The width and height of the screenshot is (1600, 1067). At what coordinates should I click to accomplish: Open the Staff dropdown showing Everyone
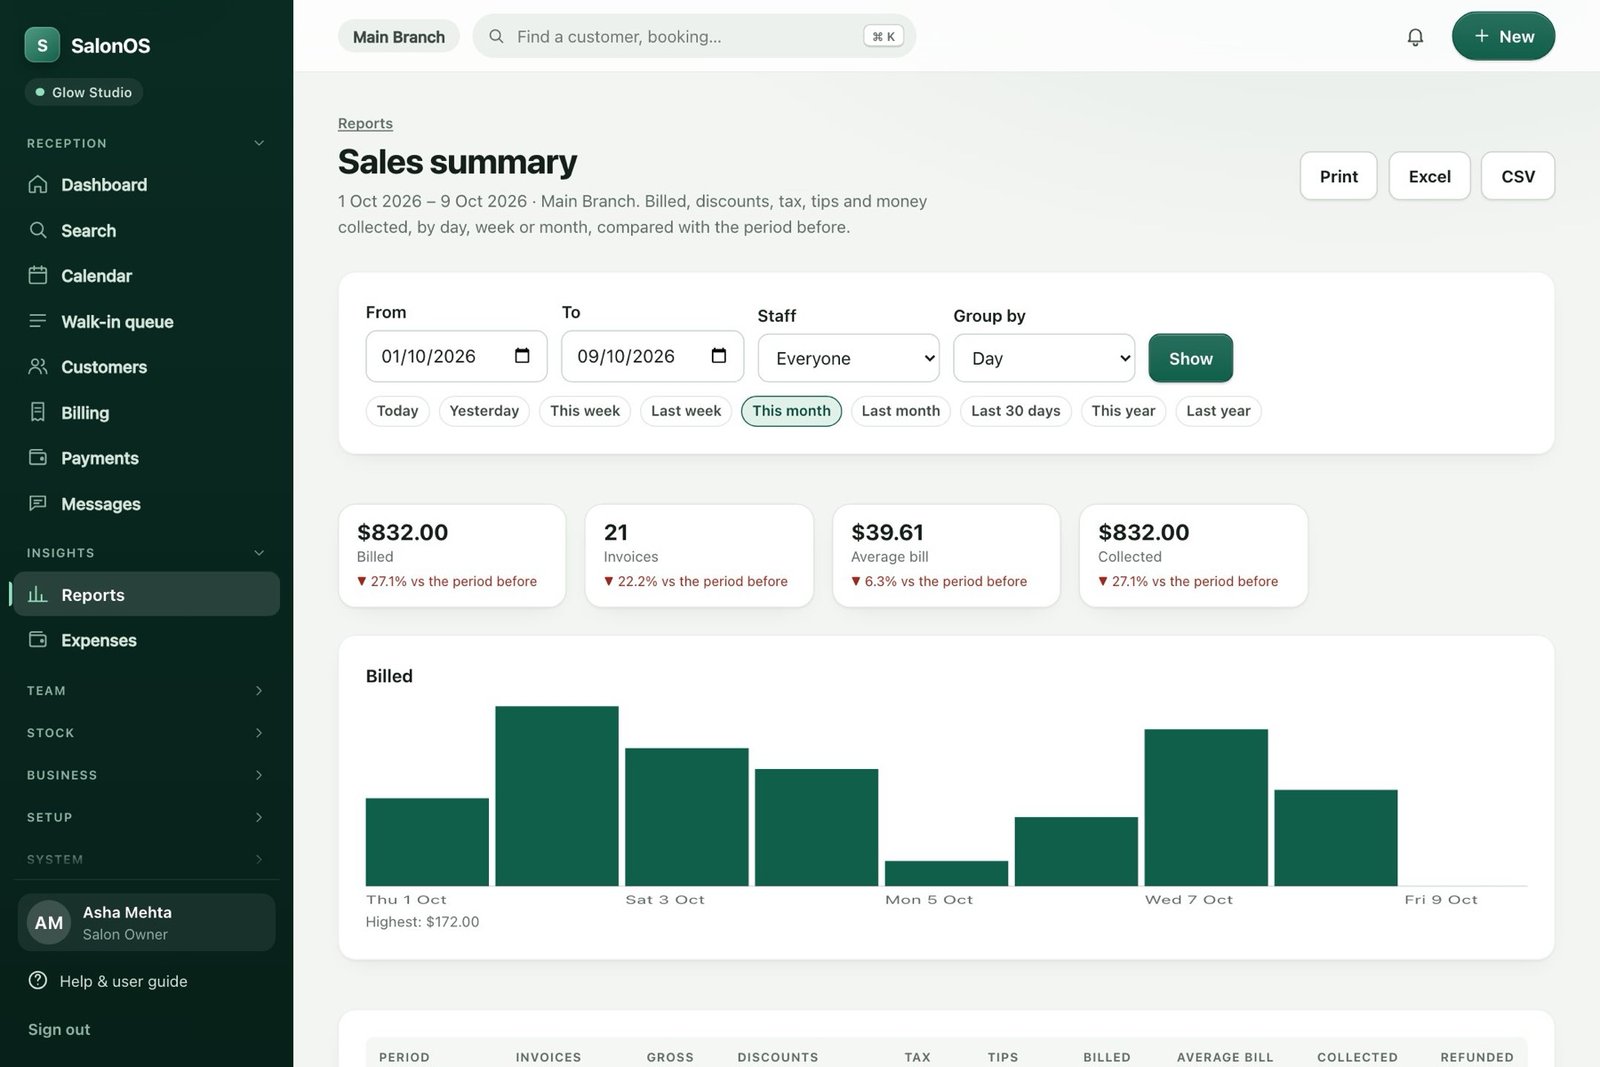848,358
